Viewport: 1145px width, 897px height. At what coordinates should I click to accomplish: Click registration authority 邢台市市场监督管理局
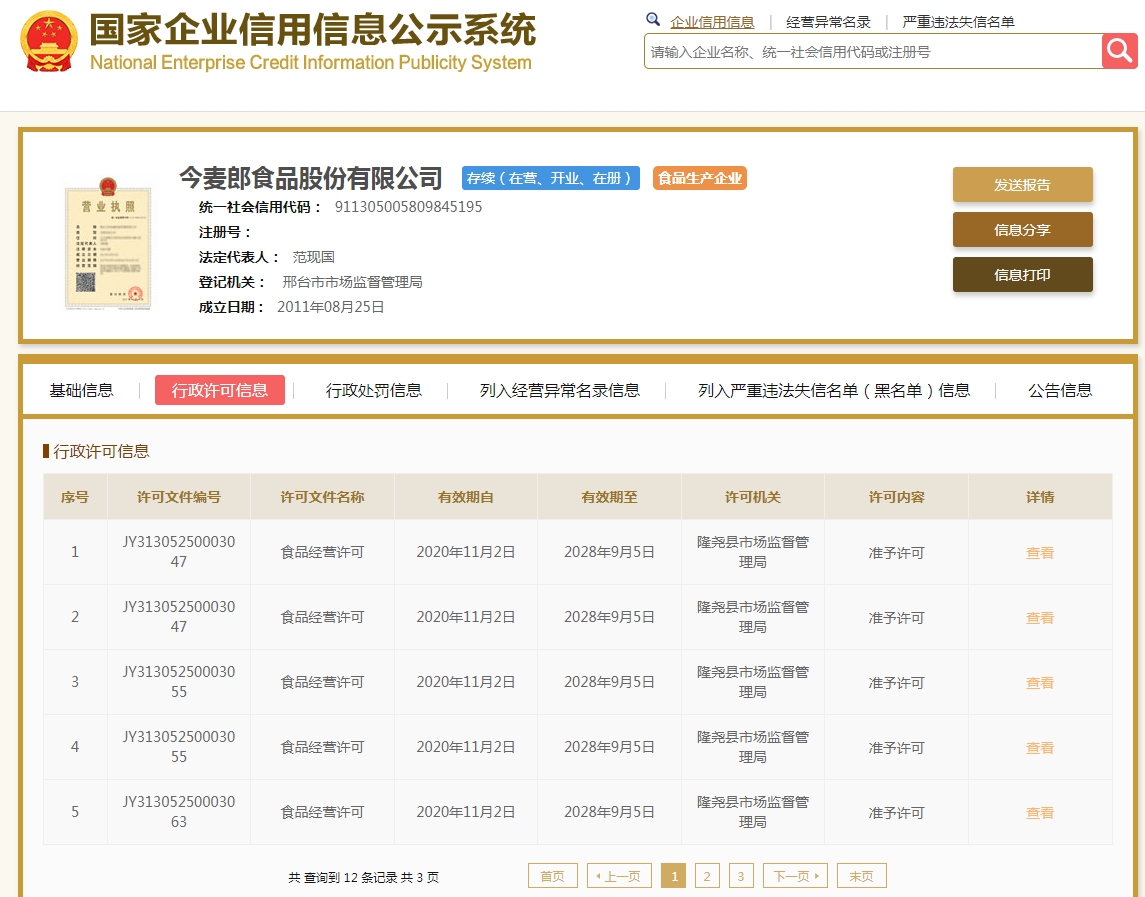[x=352, y=282]
